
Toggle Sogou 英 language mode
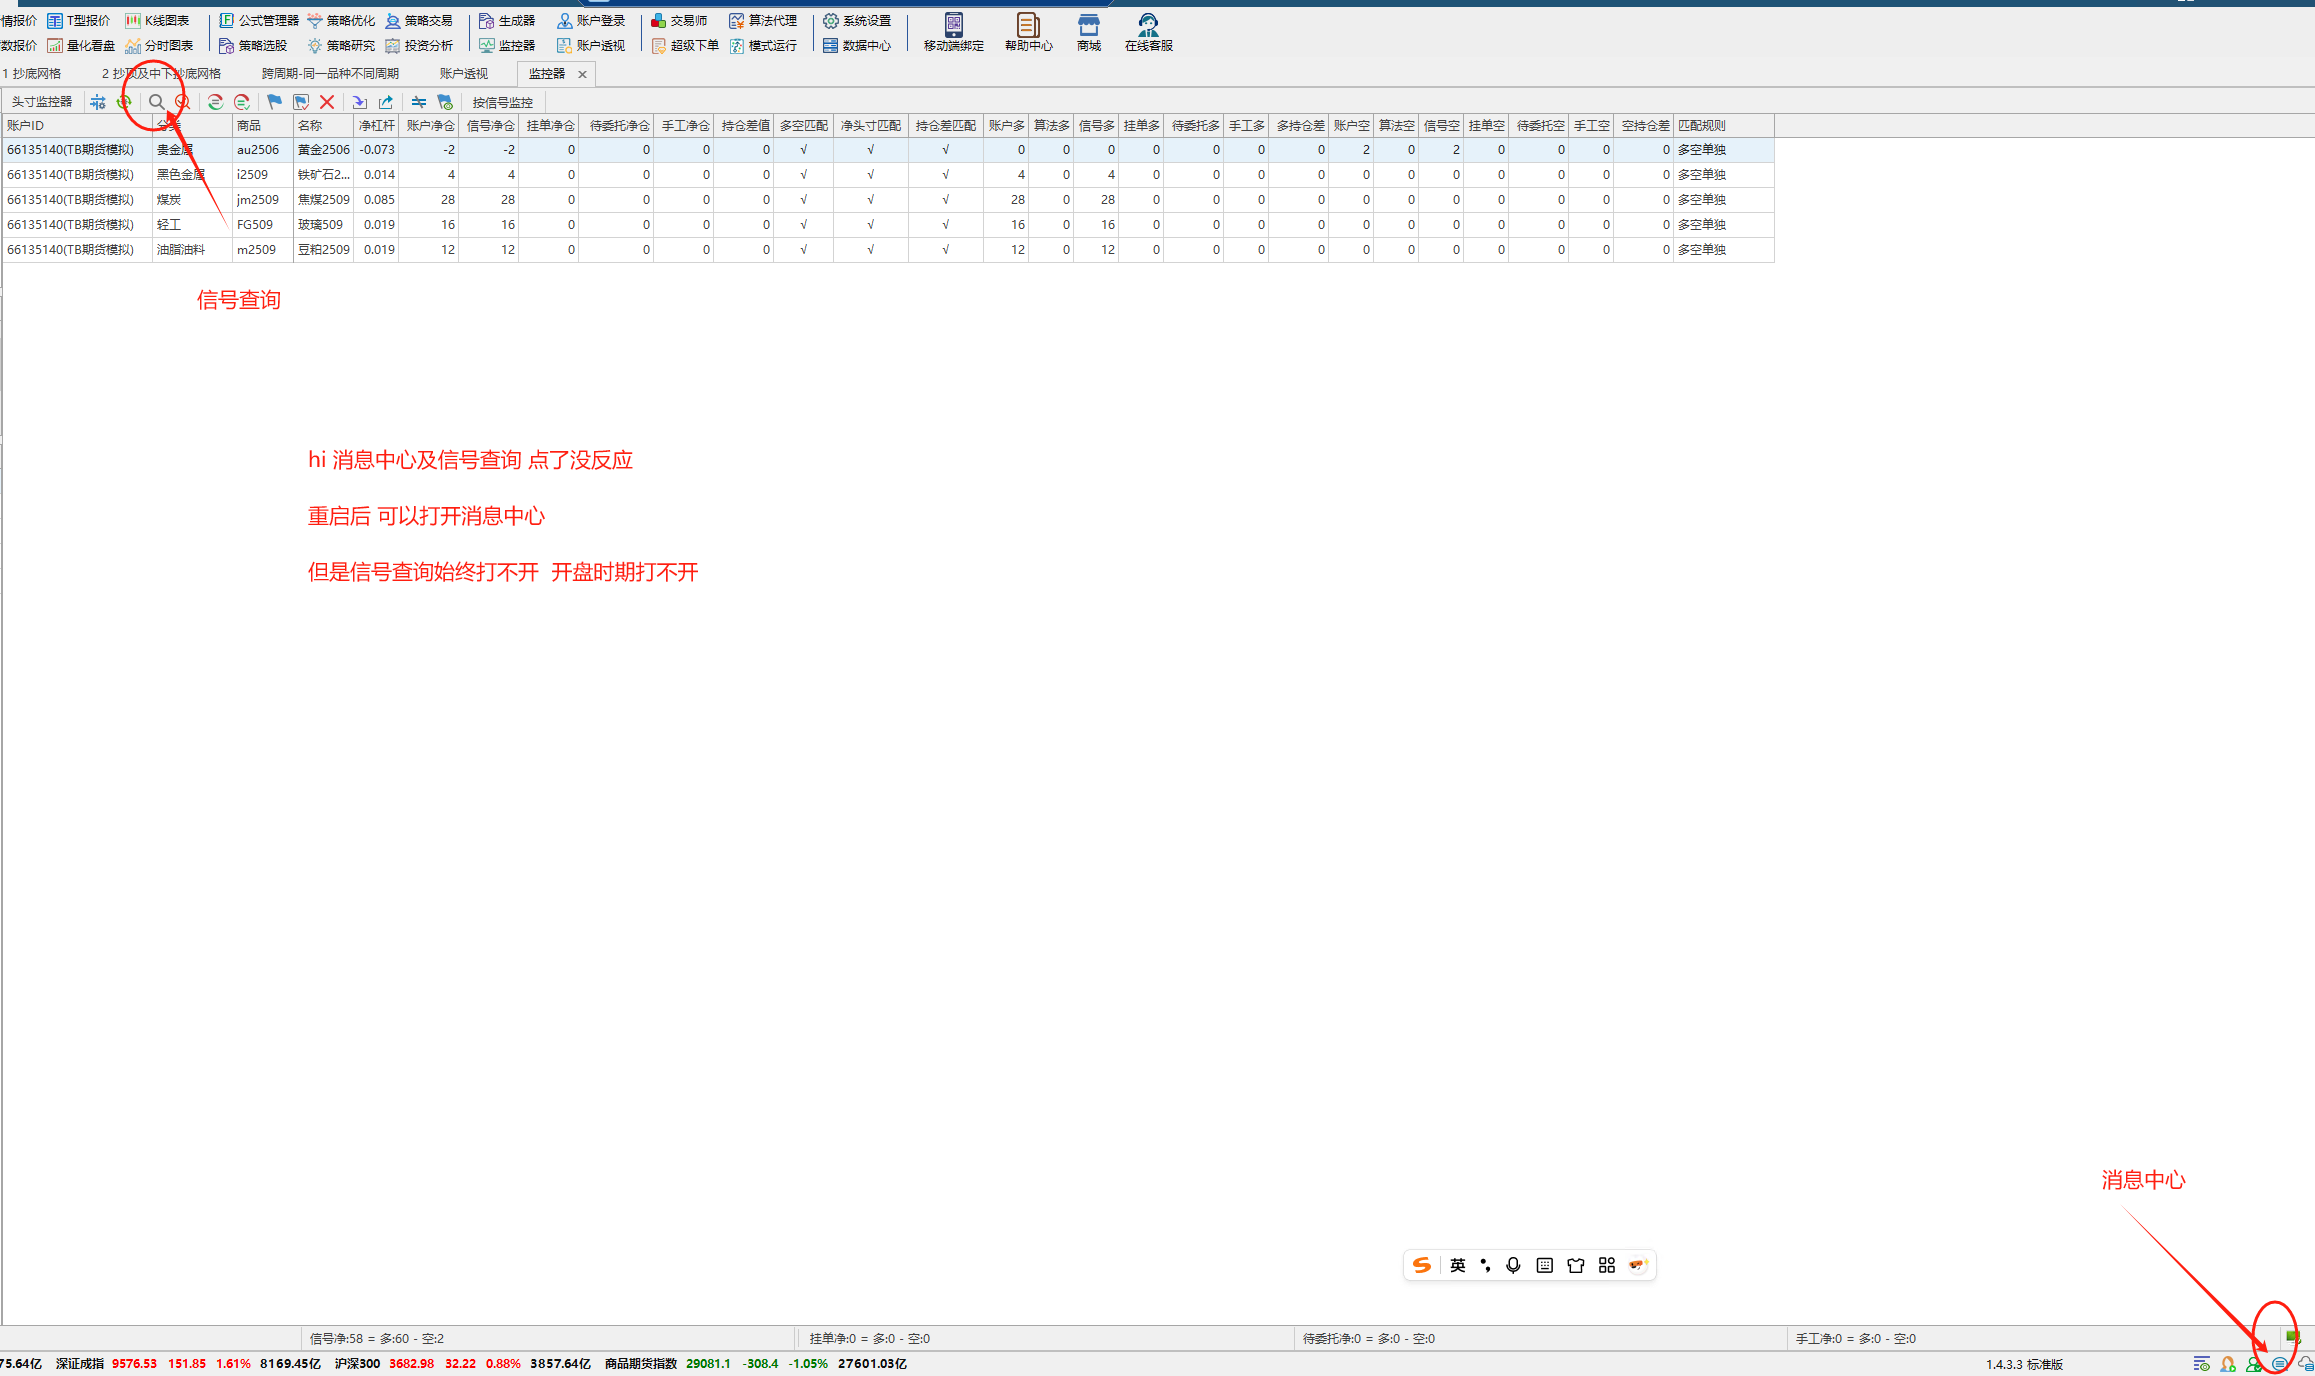tap(1458, 1265)
